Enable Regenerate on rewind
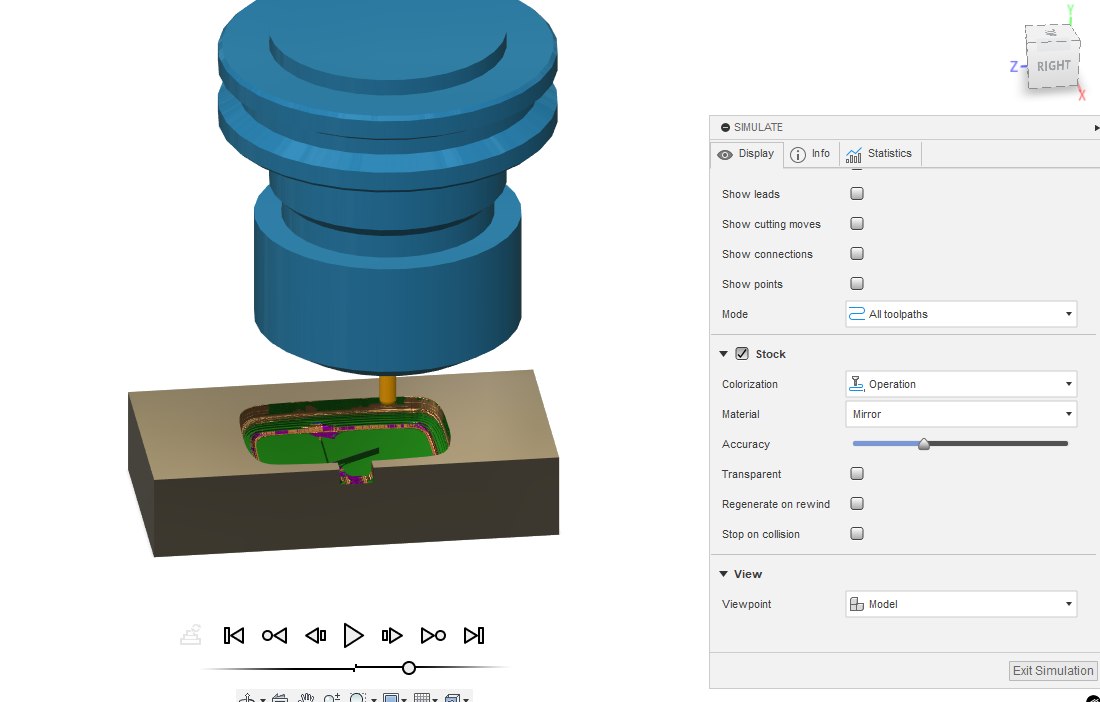The width and height of the screenshot is (1100, 702). (857, 504)
